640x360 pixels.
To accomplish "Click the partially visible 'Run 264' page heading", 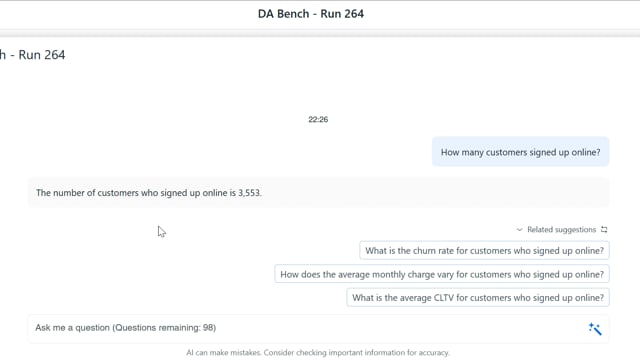I will [32, 55].
